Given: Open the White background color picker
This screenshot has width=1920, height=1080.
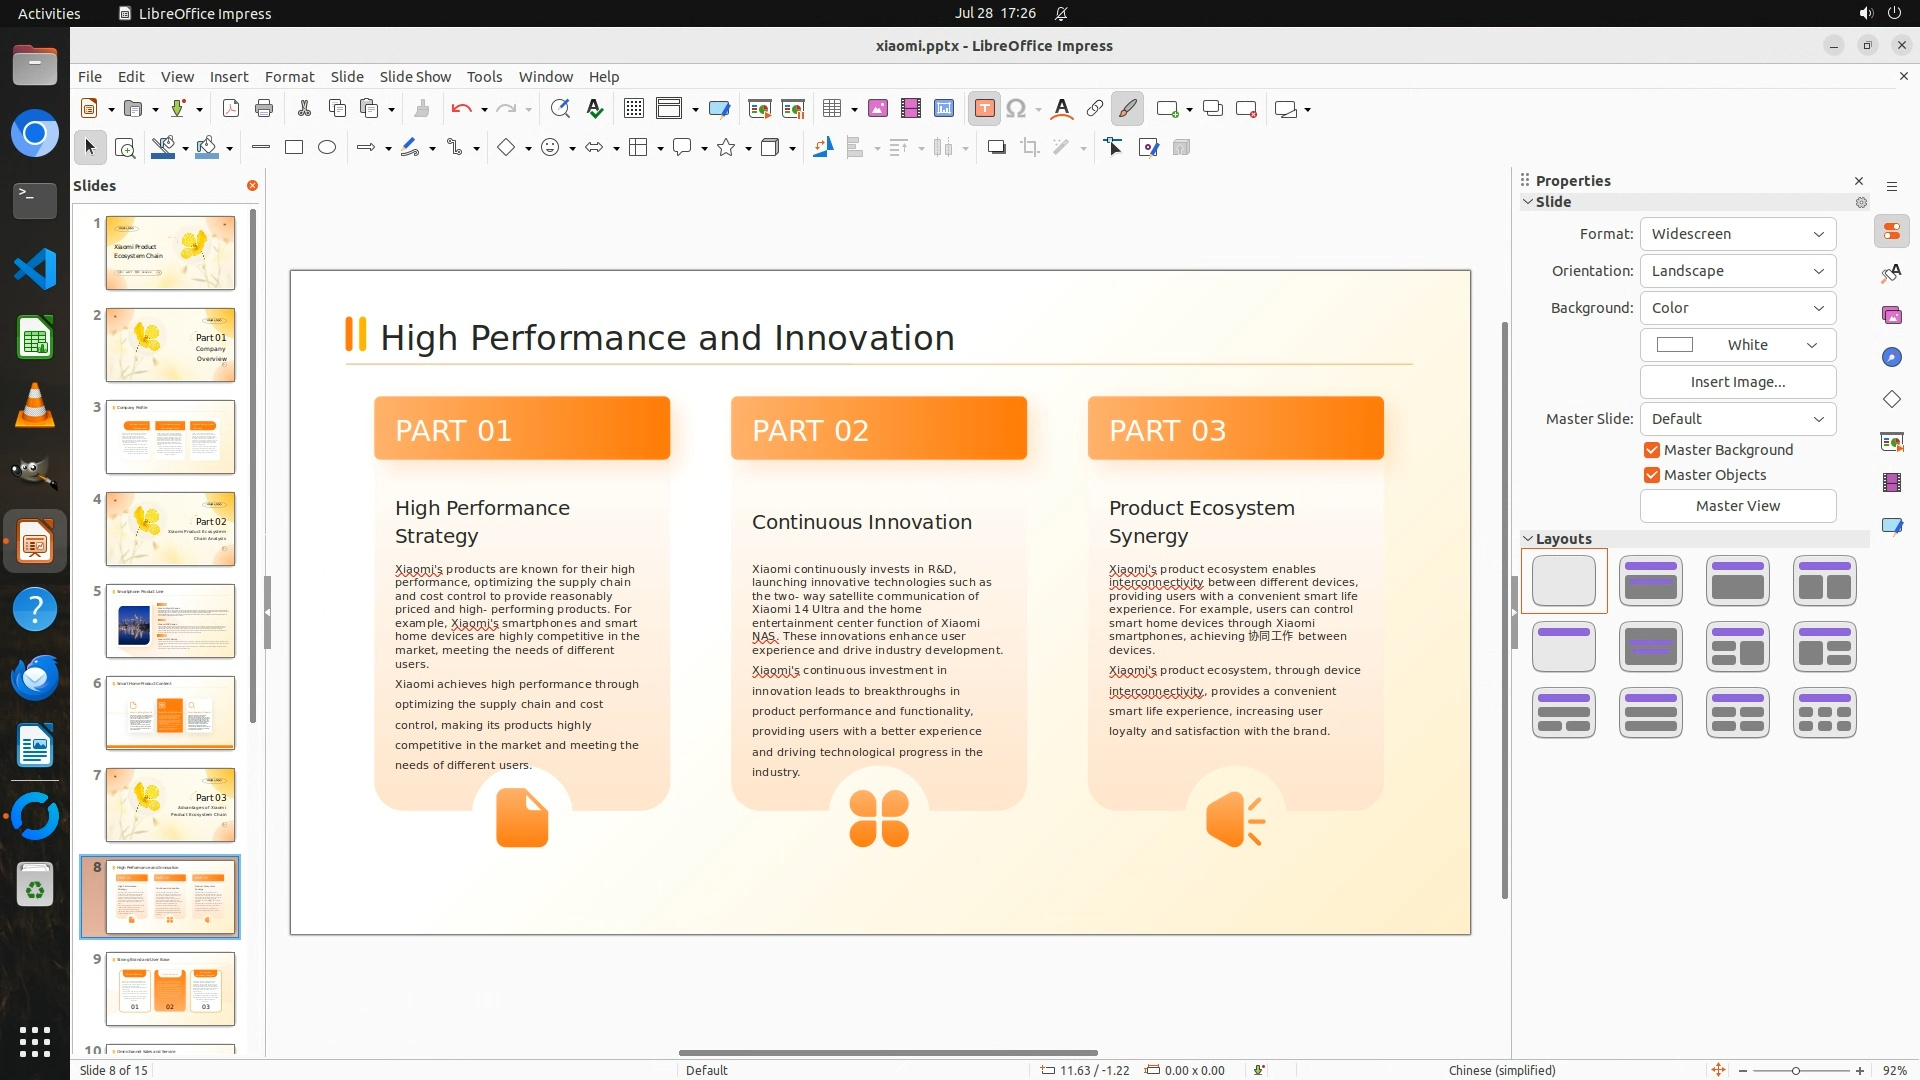Looking at the screenshot, I should coord(1737,345).
